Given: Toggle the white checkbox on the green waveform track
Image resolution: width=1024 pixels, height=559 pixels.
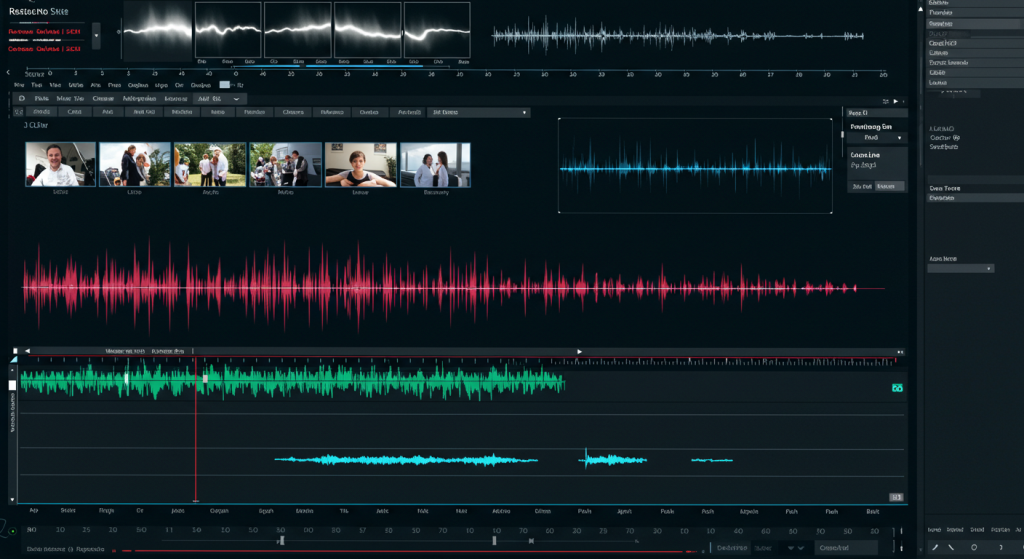Looking at the screenshot, I should click(13, 384).
